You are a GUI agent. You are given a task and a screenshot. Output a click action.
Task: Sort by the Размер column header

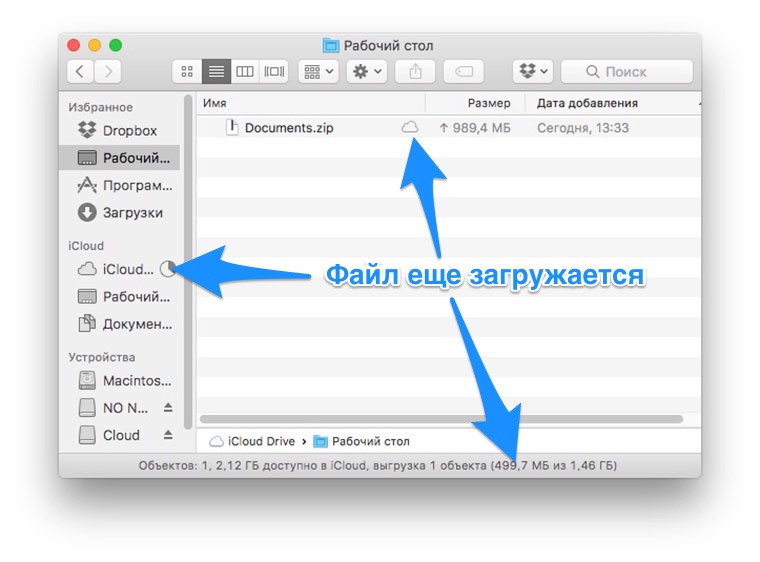[475, 103]
